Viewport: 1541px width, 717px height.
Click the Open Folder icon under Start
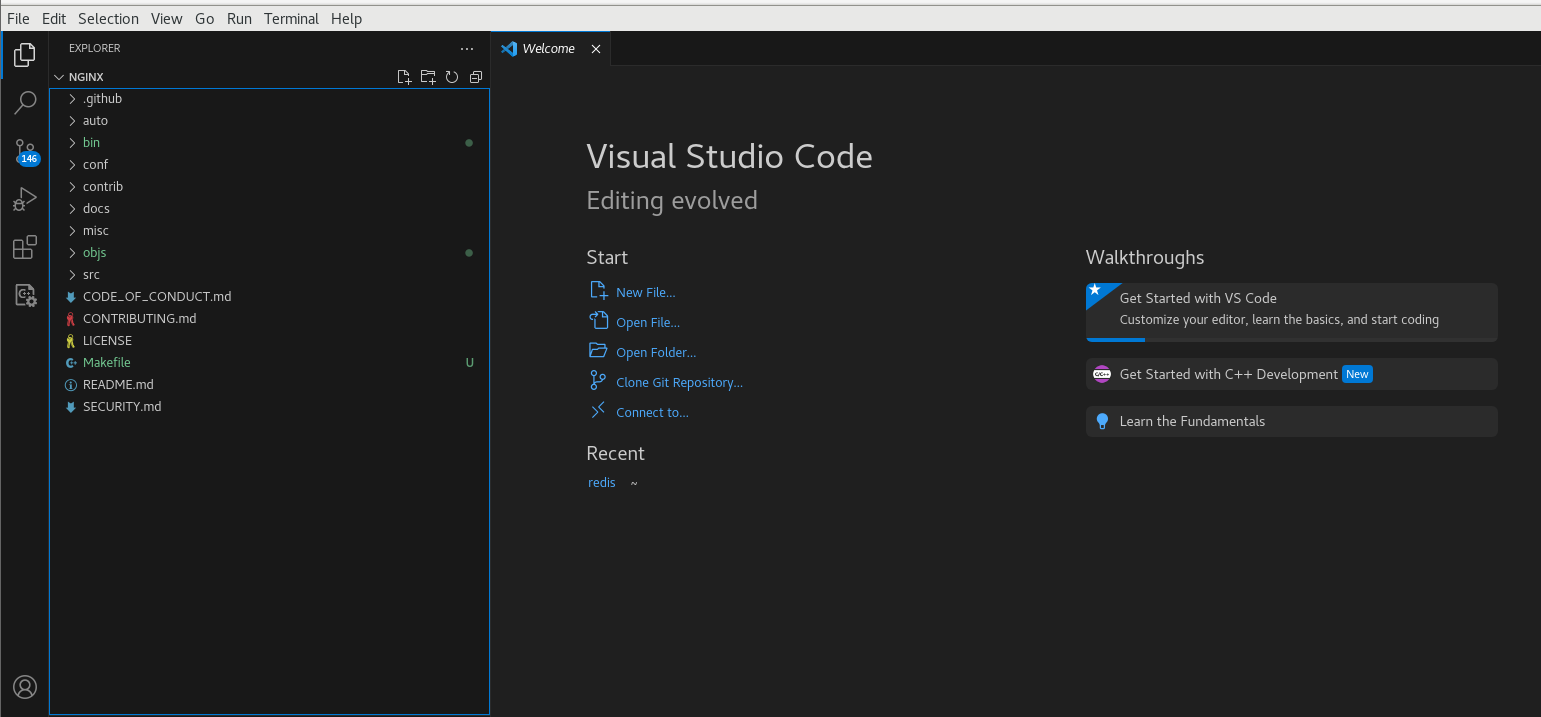click(x=599, y=351)
